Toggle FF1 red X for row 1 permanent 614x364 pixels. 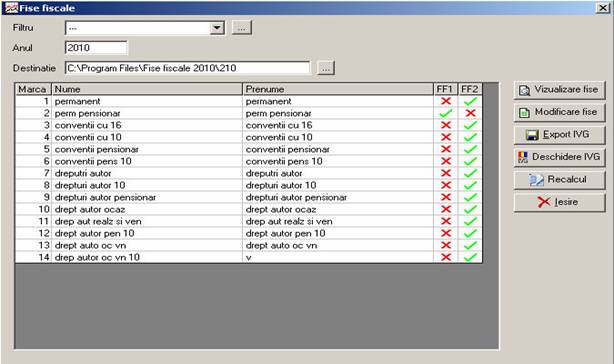[x=446, y=101]
